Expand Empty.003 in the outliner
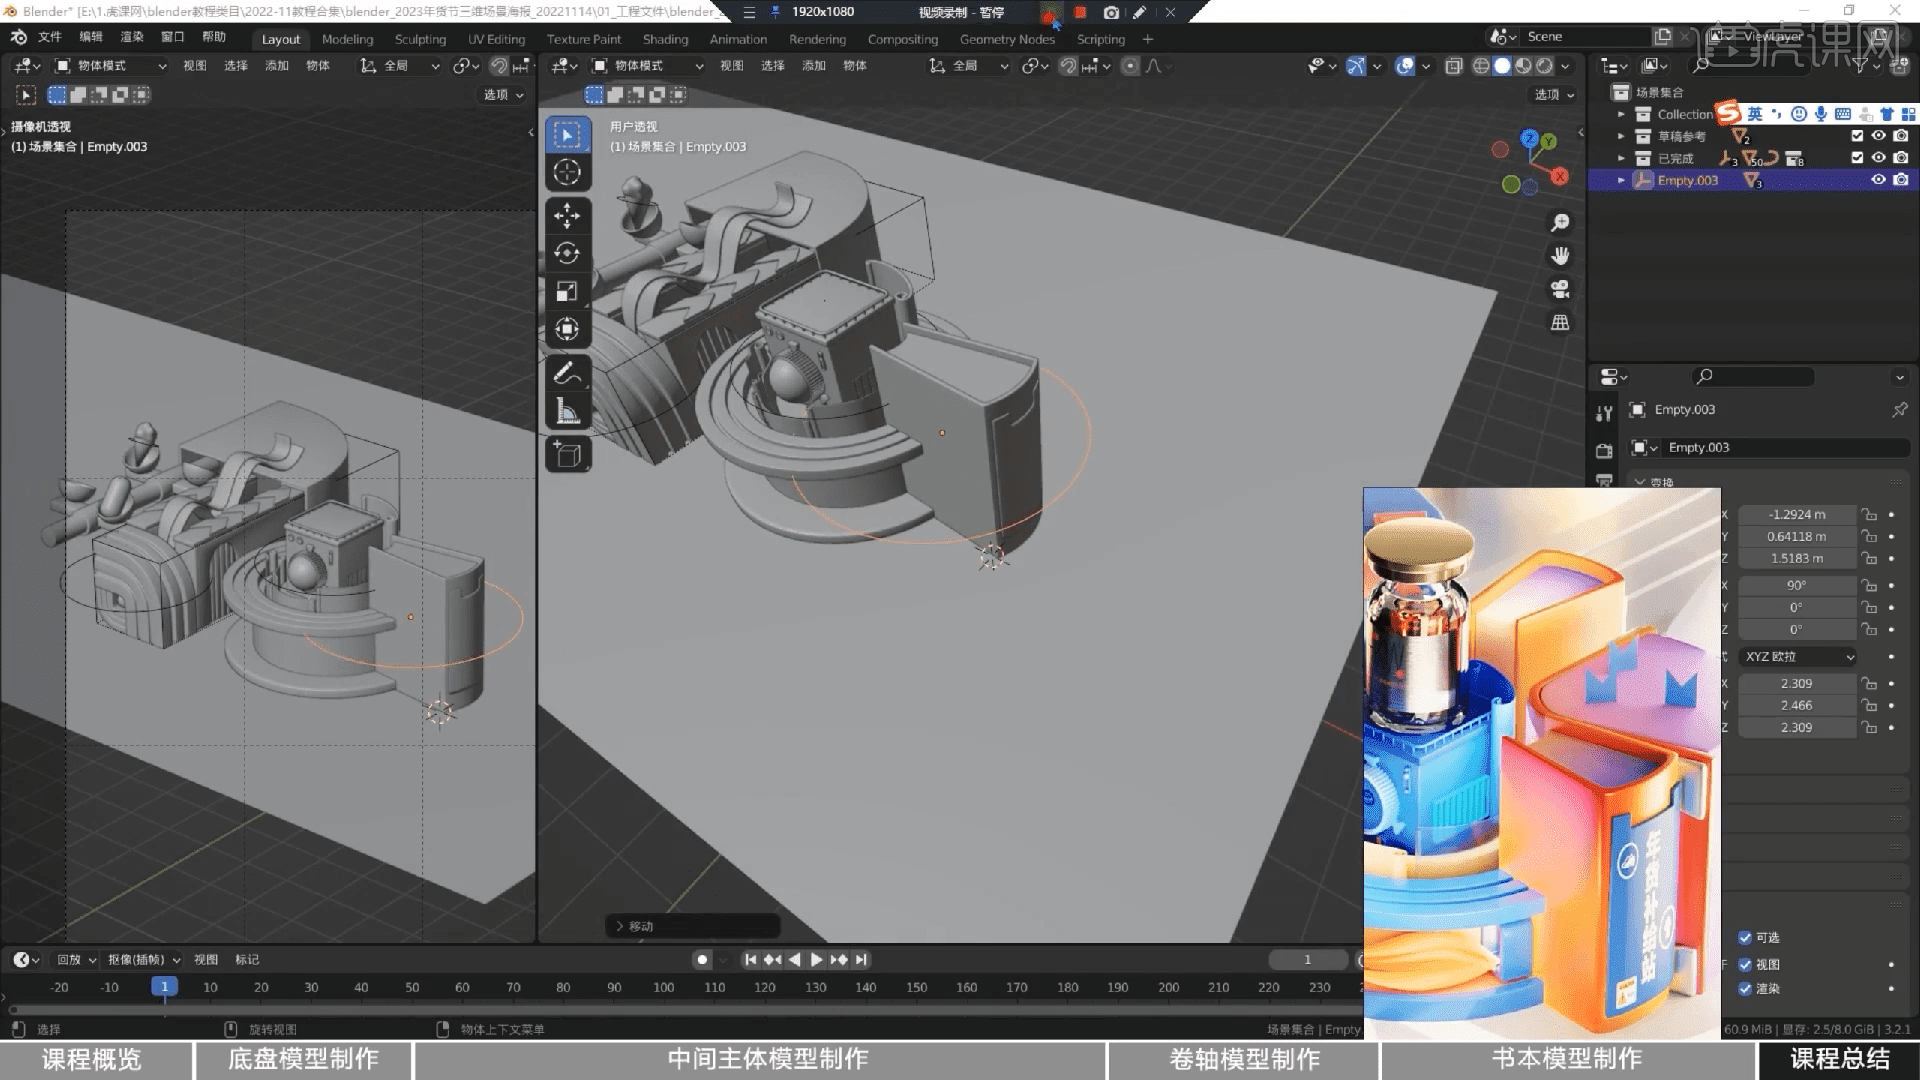Image resolution: width=1920 pixels, height=1080 pixels. 1621,180
